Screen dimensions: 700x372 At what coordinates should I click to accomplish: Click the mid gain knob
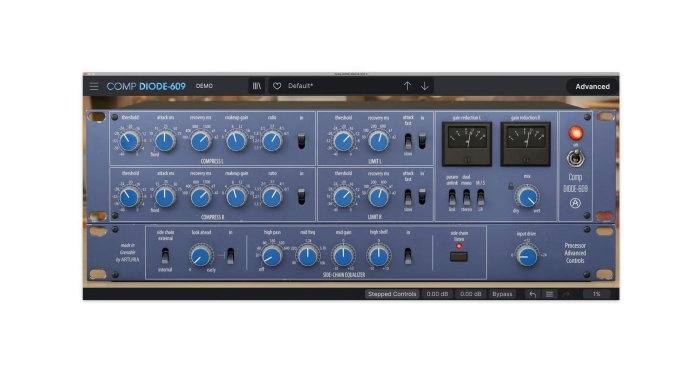pos(343,256)
